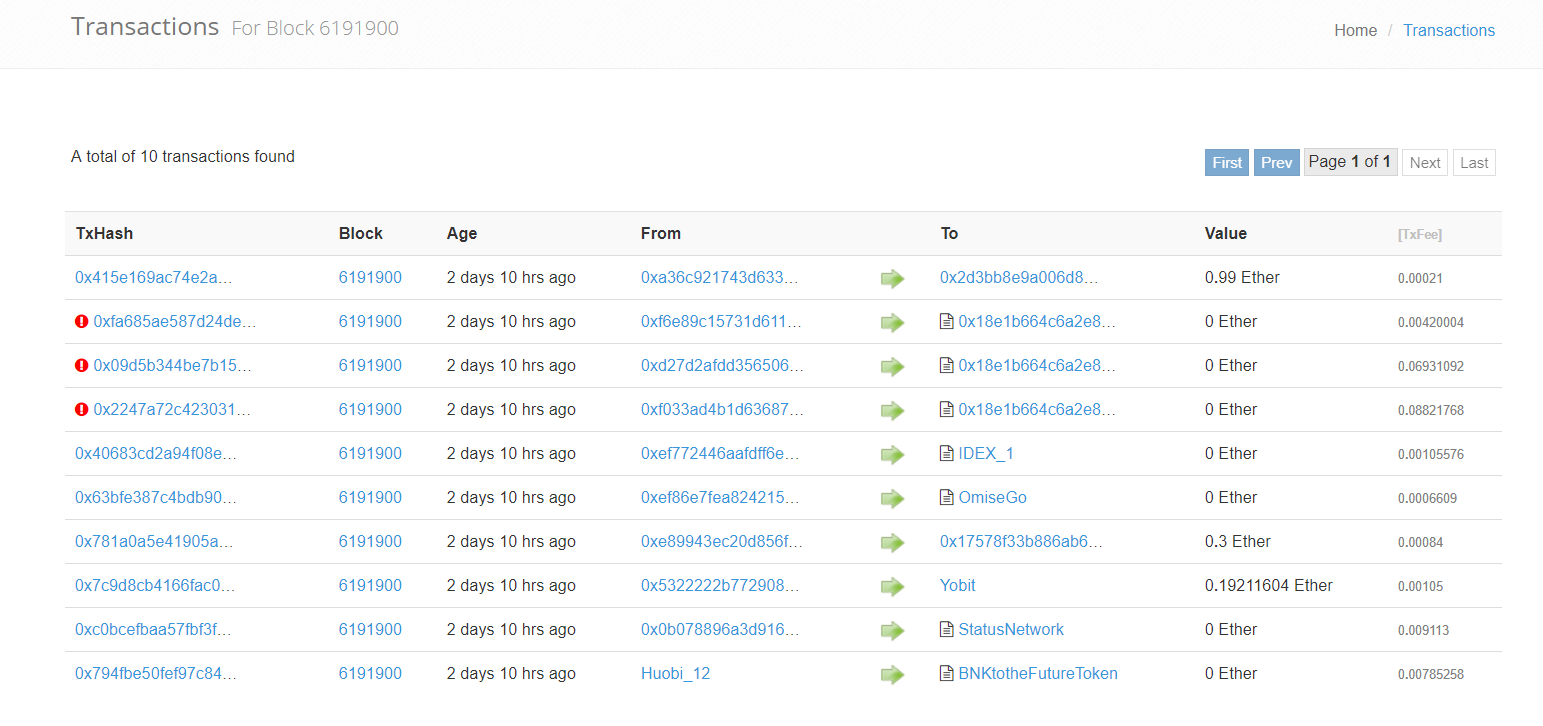Open the from address 0xf6e89c15731d611
The width and height of the screenshot is (1543, 726).
[x=721, y=322]
